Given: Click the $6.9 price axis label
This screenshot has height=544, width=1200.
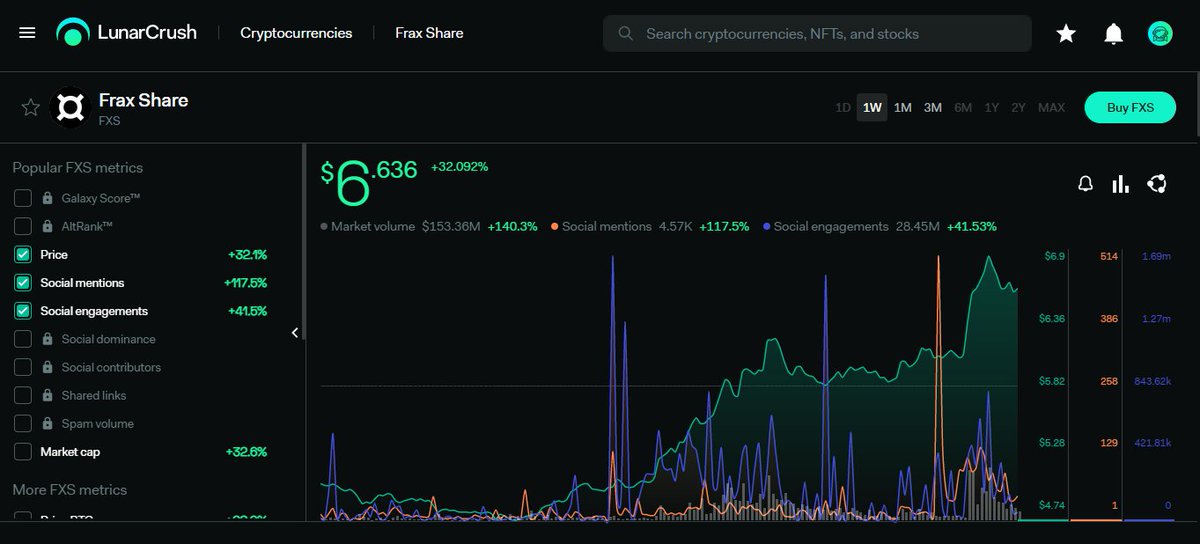Looking at the screenshot, I should click(x=1055, y=257).
